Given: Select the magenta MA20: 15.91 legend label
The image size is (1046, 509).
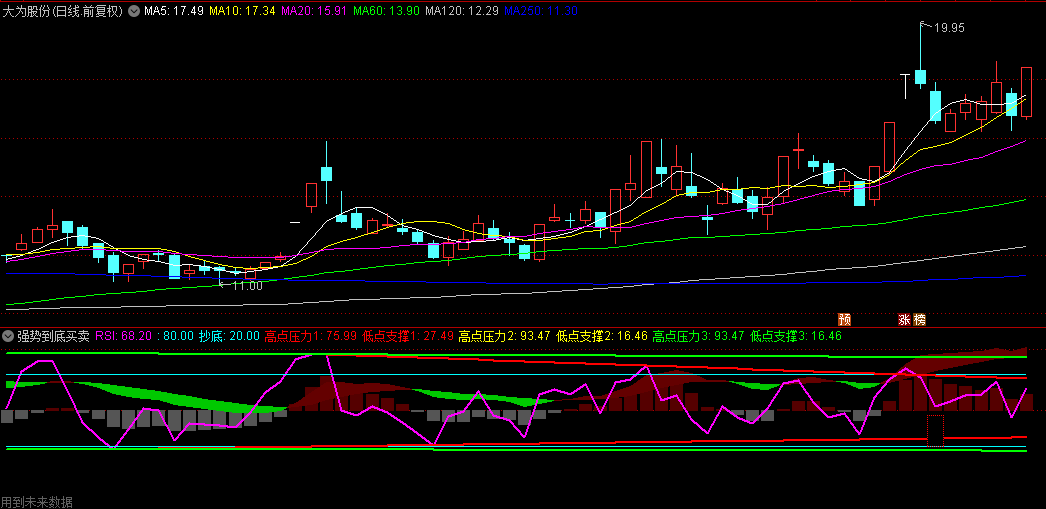Looking at the screenshot, I should pos(314,11).
